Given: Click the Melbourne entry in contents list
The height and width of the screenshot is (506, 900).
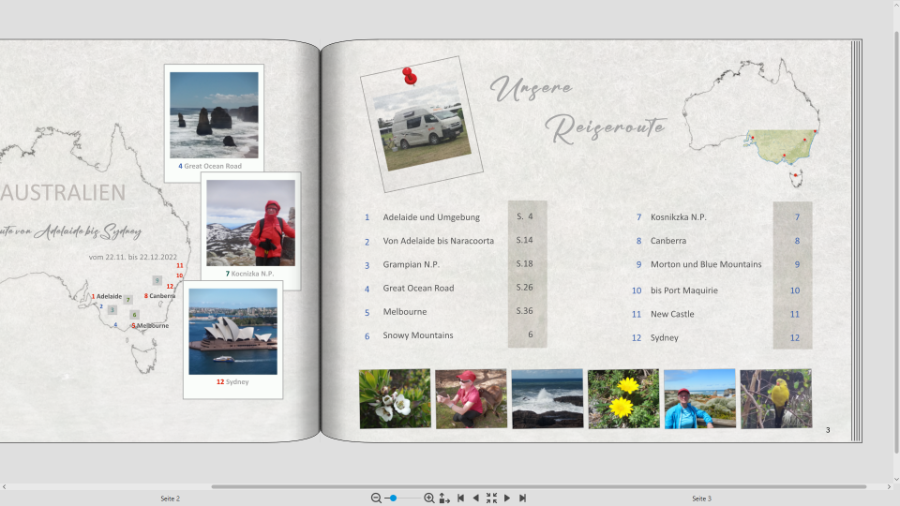Looking at the screenshot, I should (x=405, y=312).
